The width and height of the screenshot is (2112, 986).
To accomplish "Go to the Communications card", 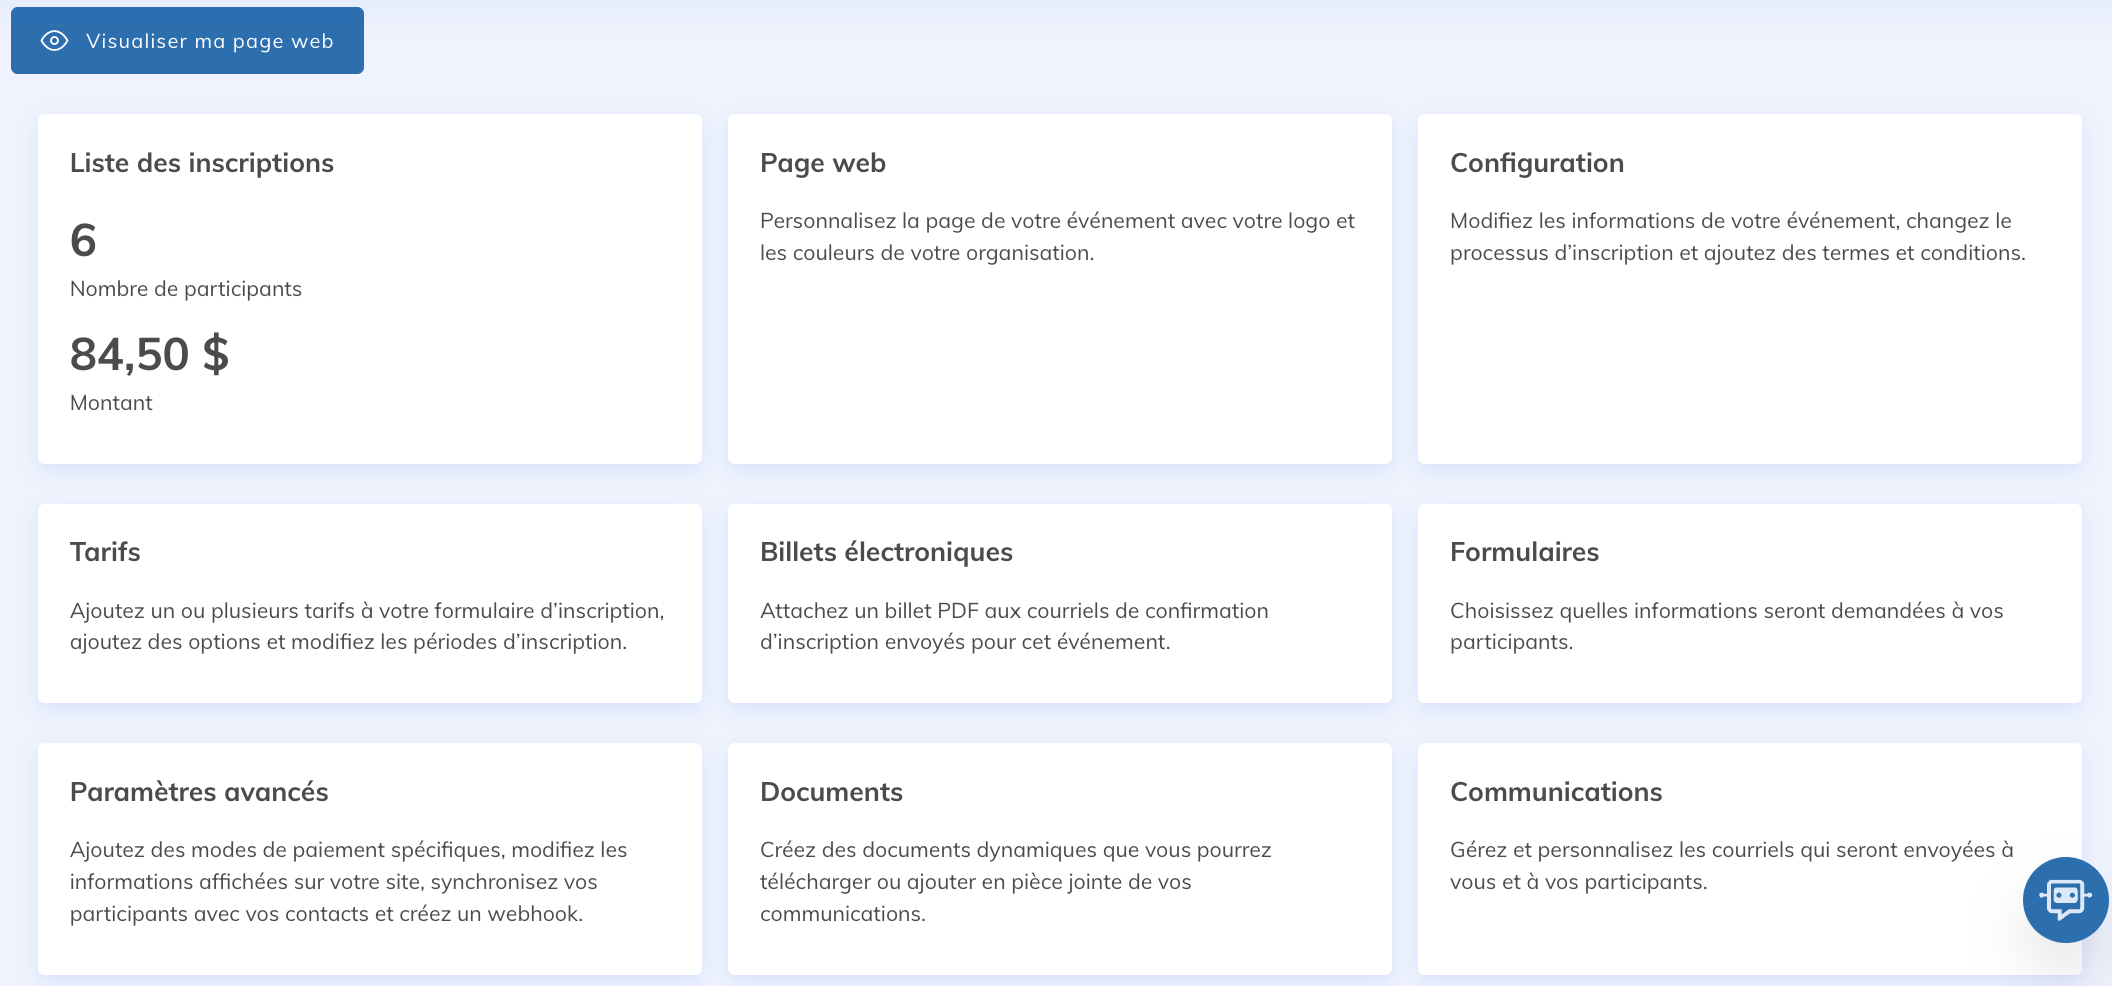I will [1555, 792].
